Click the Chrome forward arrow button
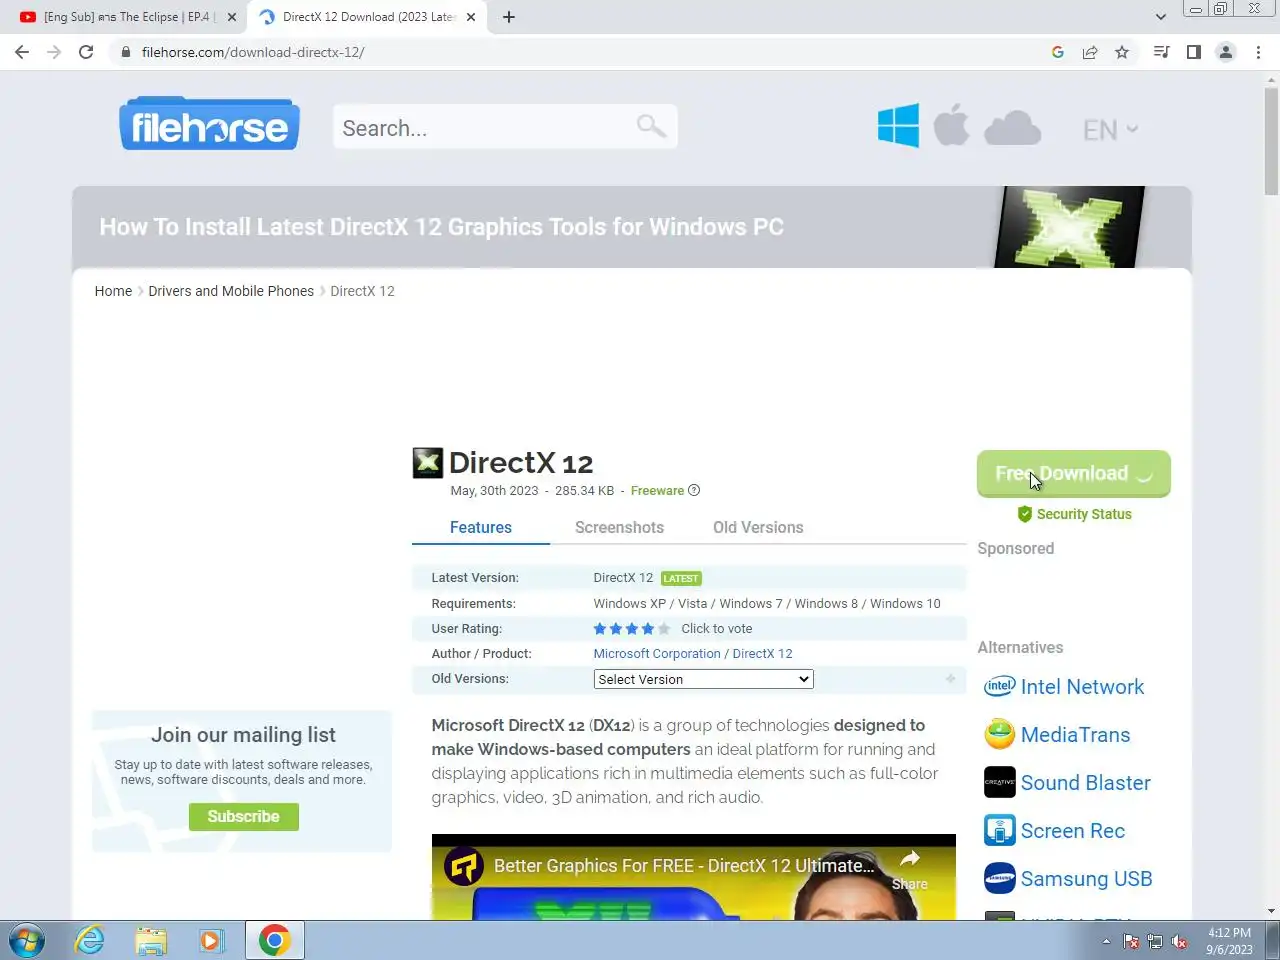The height and width of the screenshot is (960, 1280). click(x=54, y=52)
